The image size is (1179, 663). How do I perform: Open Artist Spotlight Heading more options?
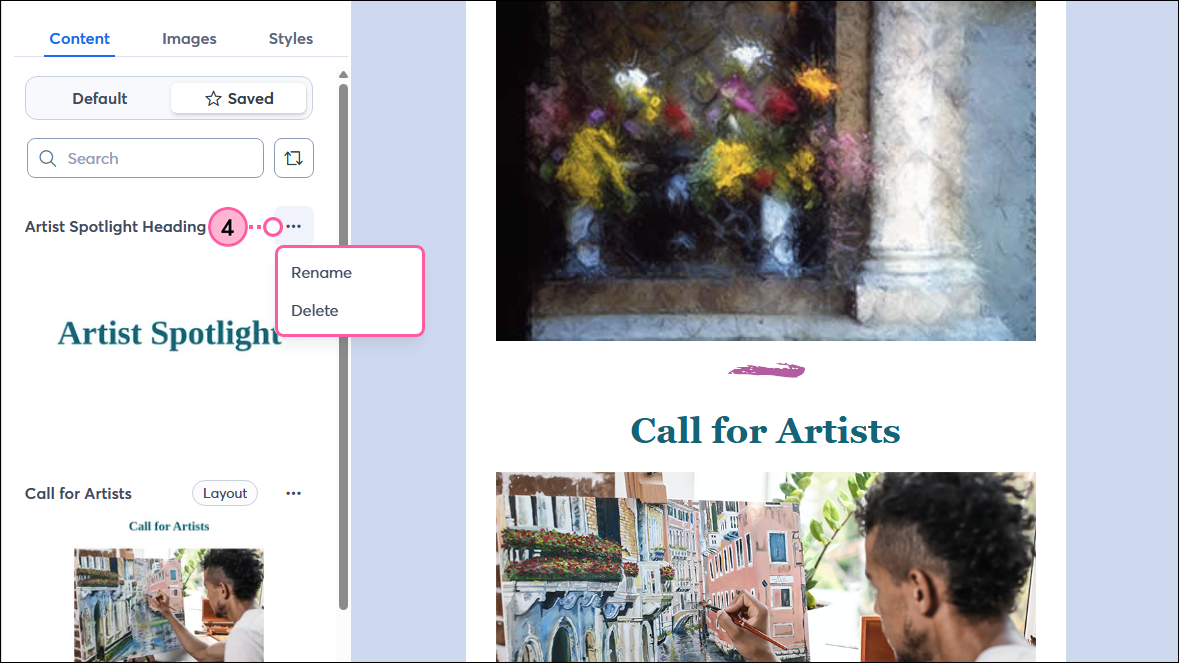click(293, 226)
